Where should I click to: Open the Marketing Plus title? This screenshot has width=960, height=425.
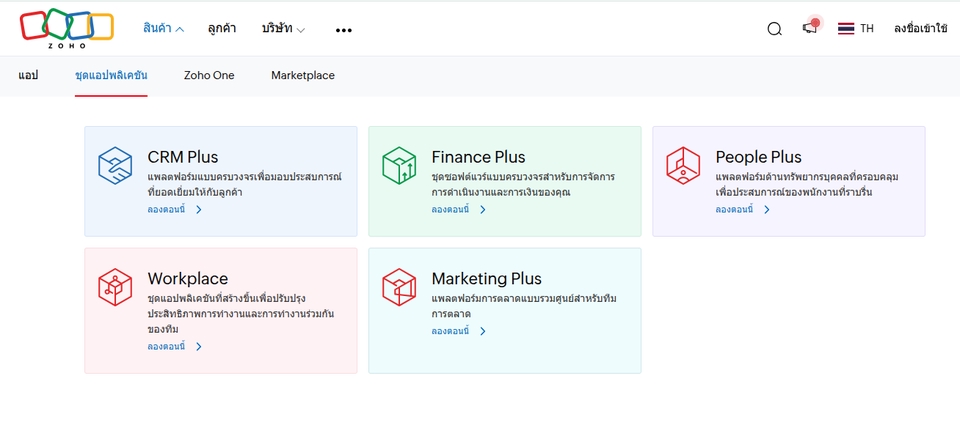click(x=487, y=279)
